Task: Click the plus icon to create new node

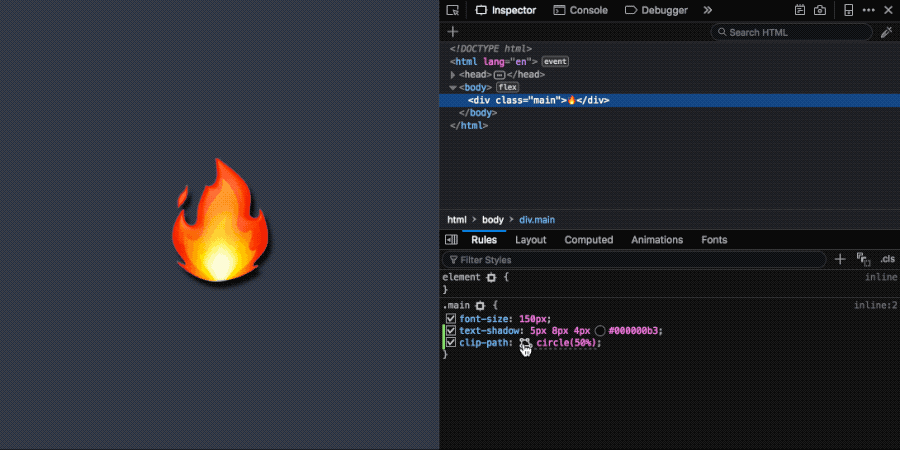Action: (453, 32)
